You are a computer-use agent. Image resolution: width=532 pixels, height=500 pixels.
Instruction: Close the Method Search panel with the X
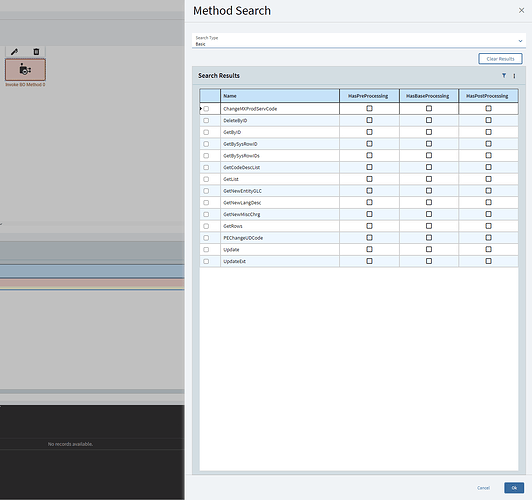[521, 11]
